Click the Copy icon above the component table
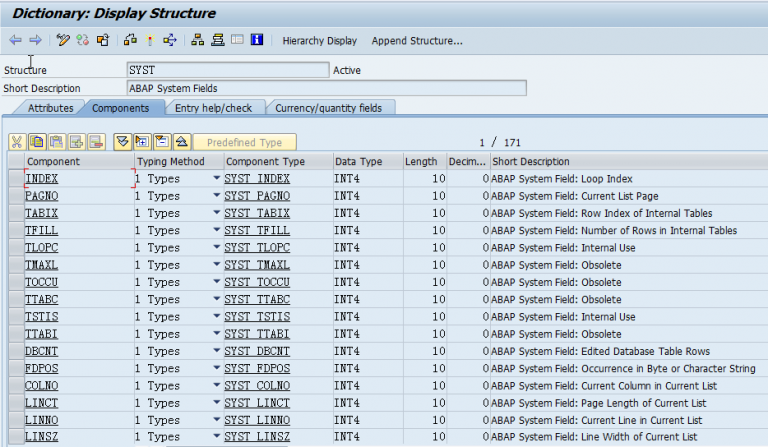Screen dimensions: 768x447 36,142
